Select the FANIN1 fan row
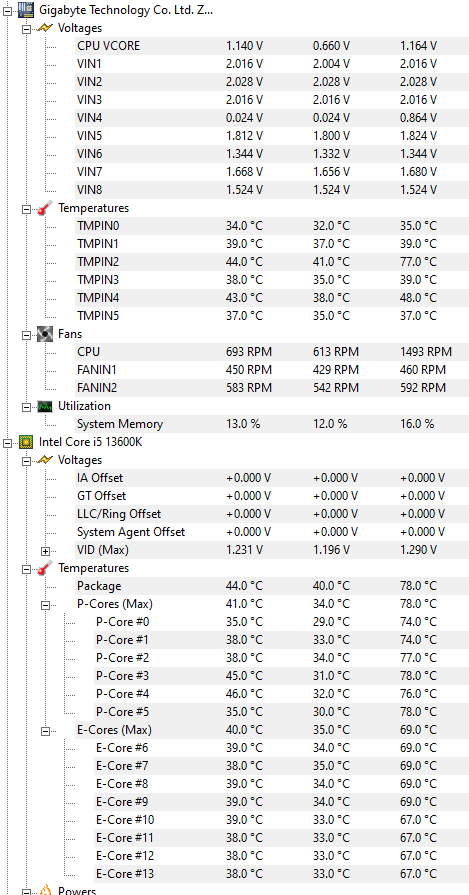469x895 pixels. pos(271,370)
